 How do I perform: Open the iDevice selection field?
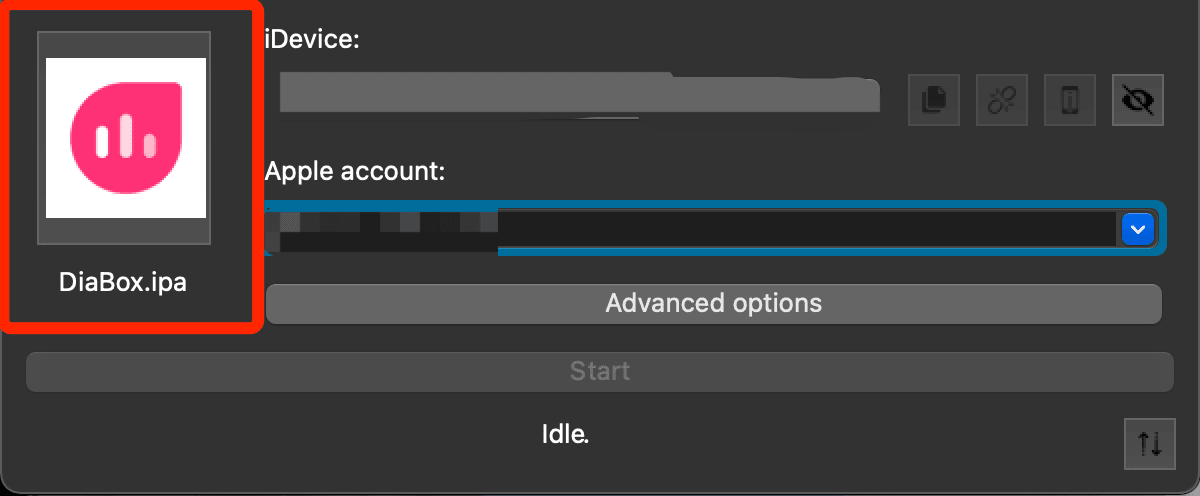click(x=580, y=93)
